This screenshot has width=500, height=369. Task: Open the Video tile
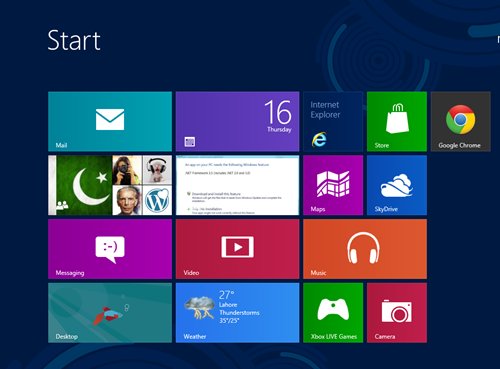(x=237, y=249)
